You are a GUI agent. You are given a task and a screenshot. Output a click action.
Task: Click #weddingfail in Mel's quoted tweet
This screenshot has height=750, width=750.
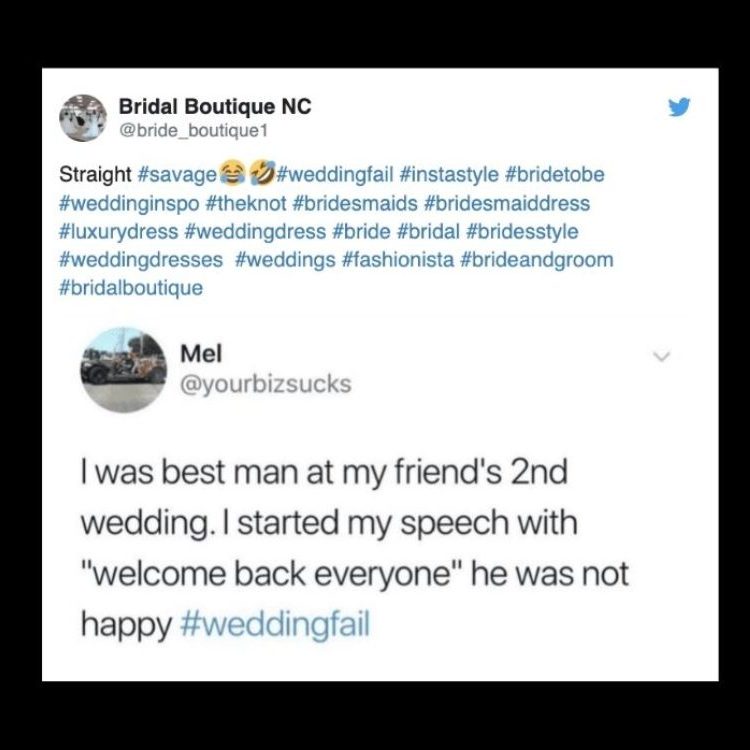pyautogui.click(x=276, y=624)
